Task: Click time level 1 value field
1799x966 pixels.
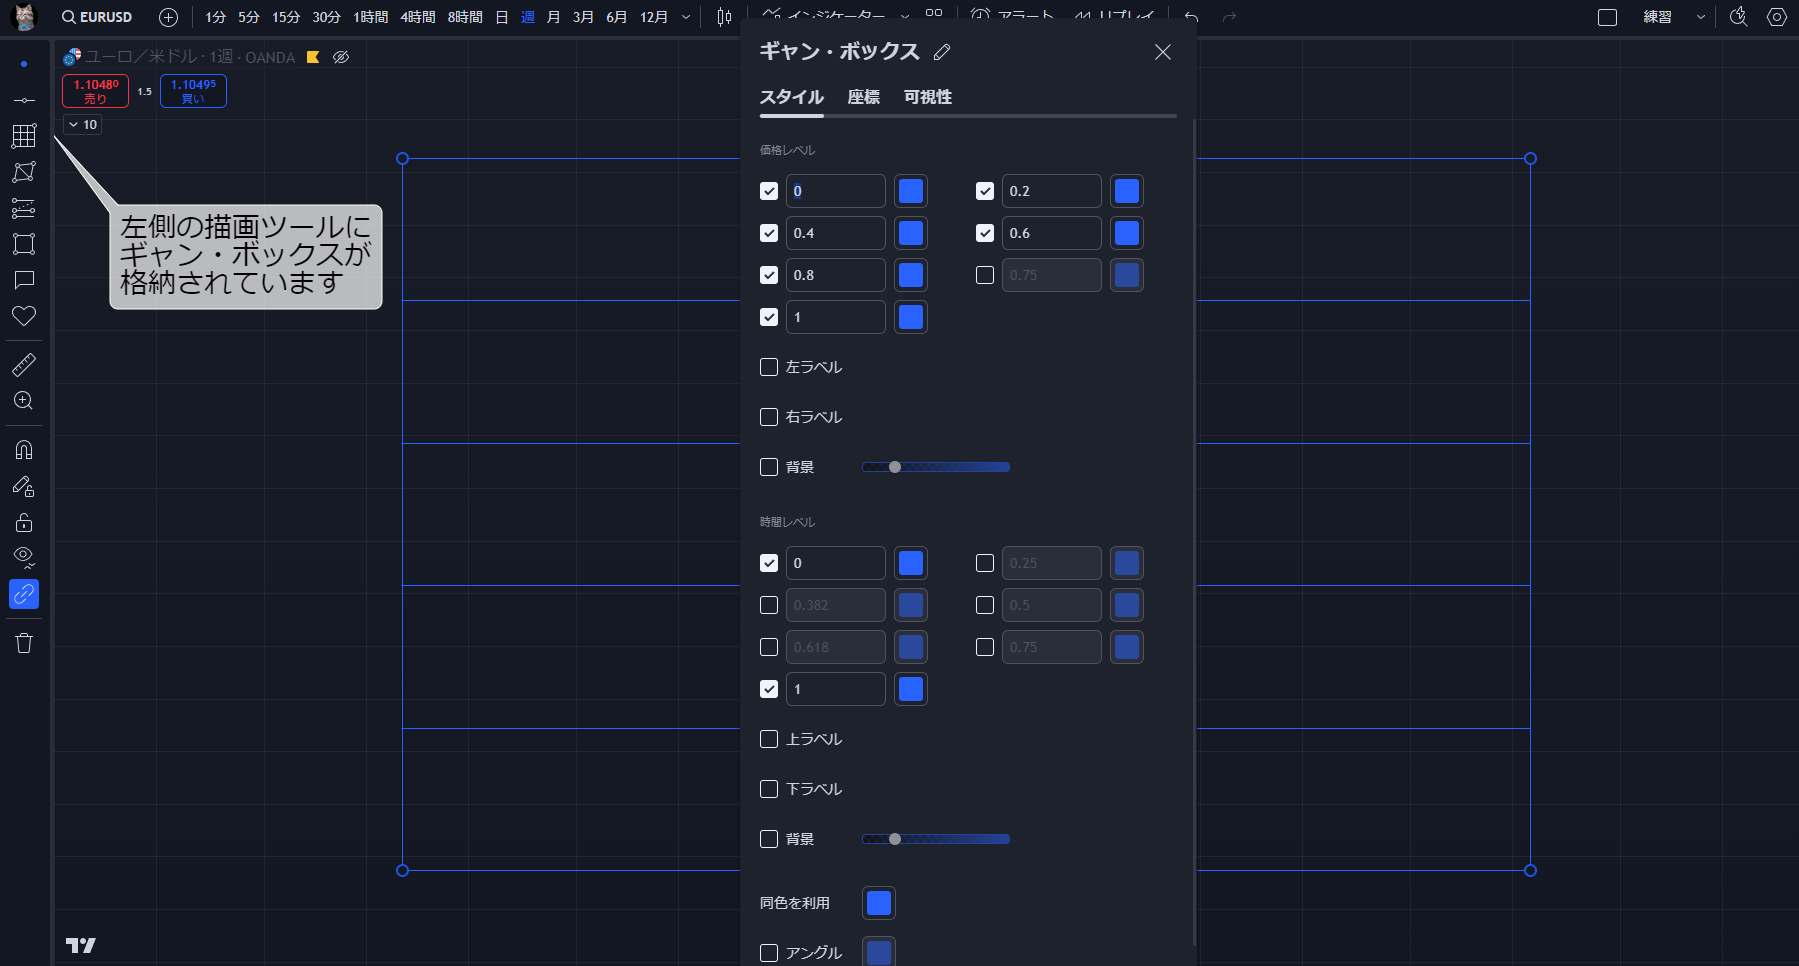Action: (835, 689)
